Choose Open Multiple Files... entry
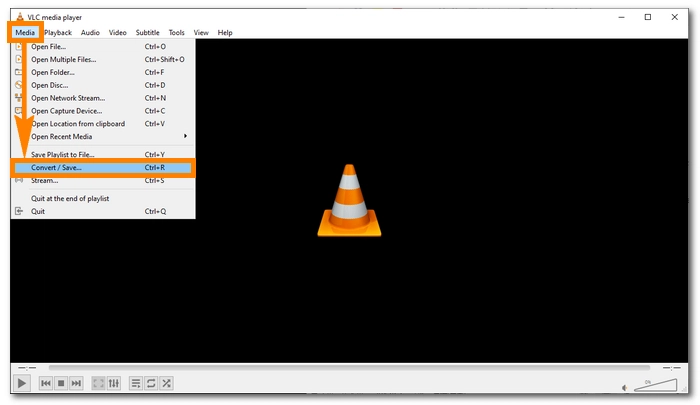The image size is (700, 405). point(103,59)
